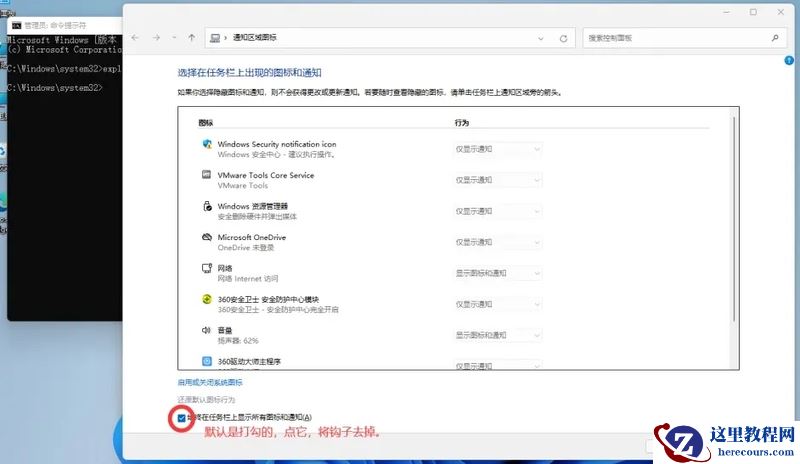Click the 网络 network icon
This screenshot has width=800, height=464.
(207, 268)
